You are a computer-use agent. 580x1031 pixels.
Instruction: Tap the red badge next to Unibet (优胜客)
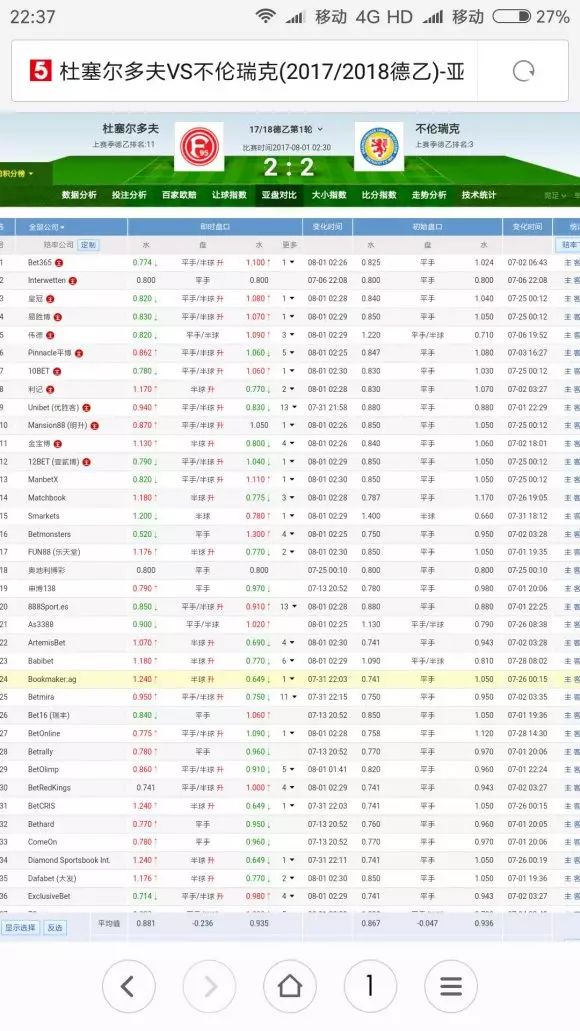[x=86, y=408]
